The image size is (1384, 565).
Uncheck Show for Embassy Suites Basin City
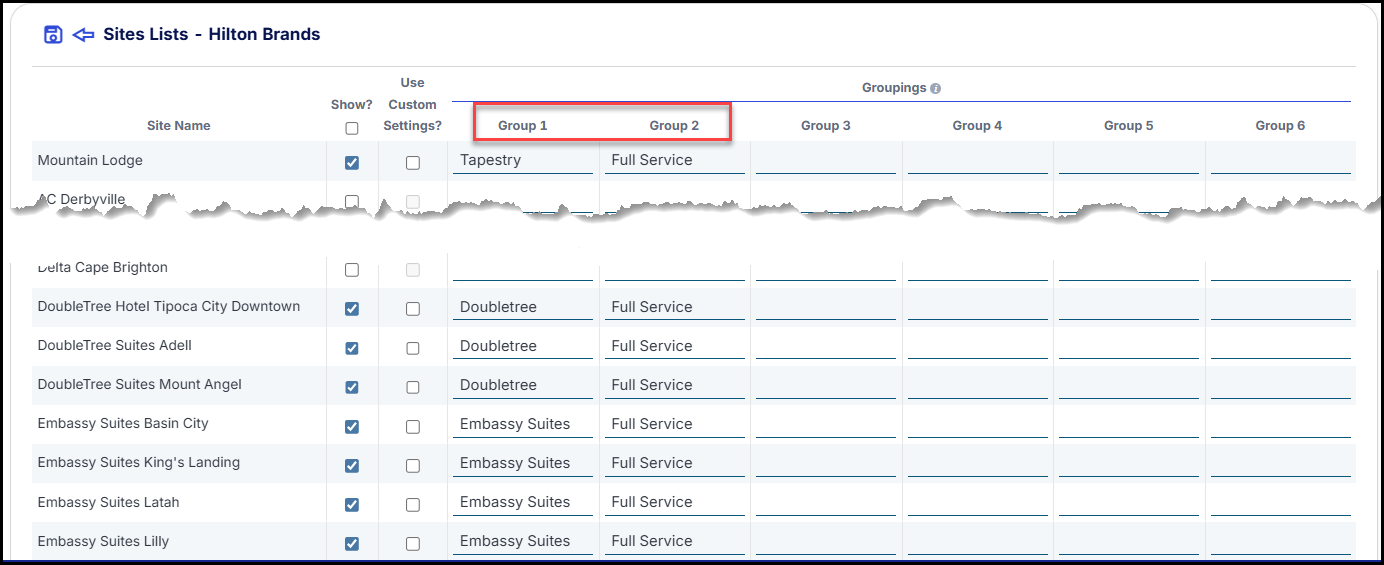click(352, 427)
